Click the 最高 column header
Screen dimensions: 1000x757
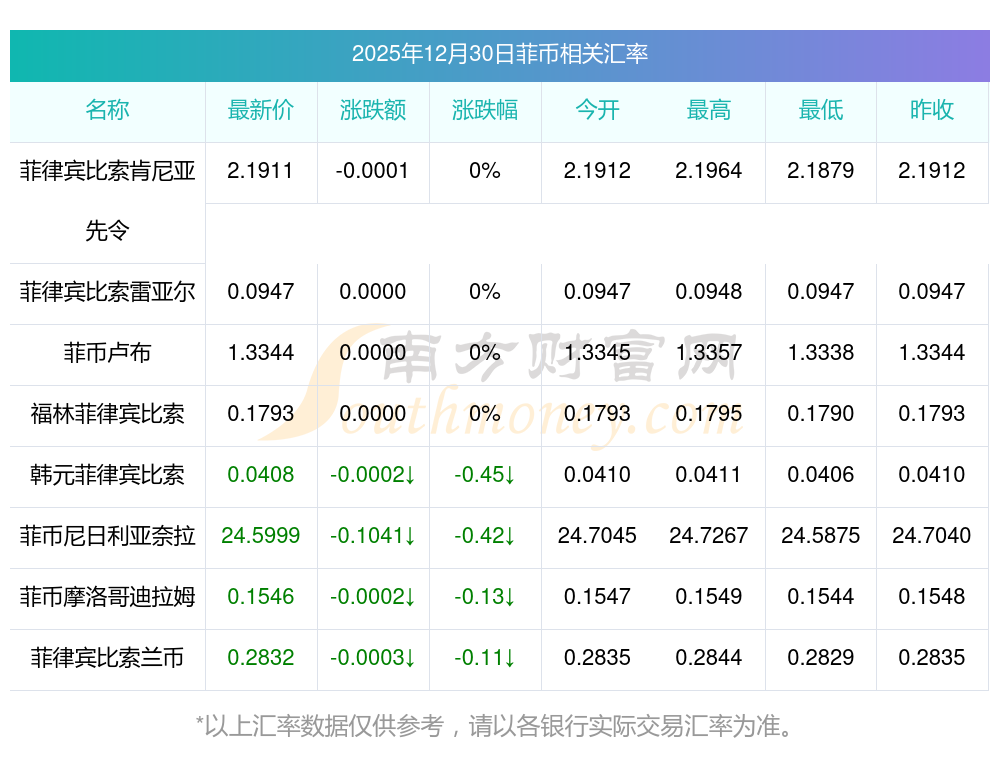tap(709, 110)
